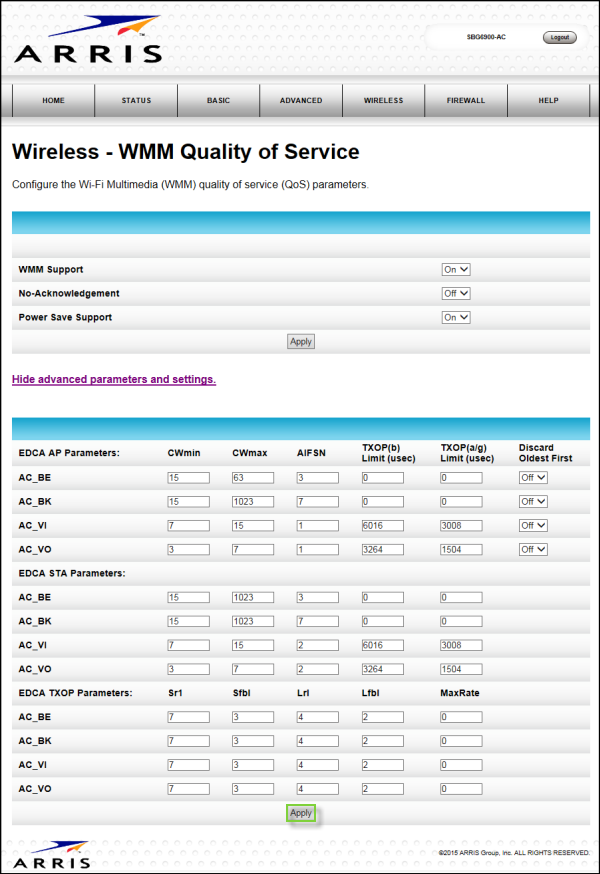600x874 pixels.
Task: Open the FIREWALL menu tab
Action: pyautogui.click(x=466, y=101)
